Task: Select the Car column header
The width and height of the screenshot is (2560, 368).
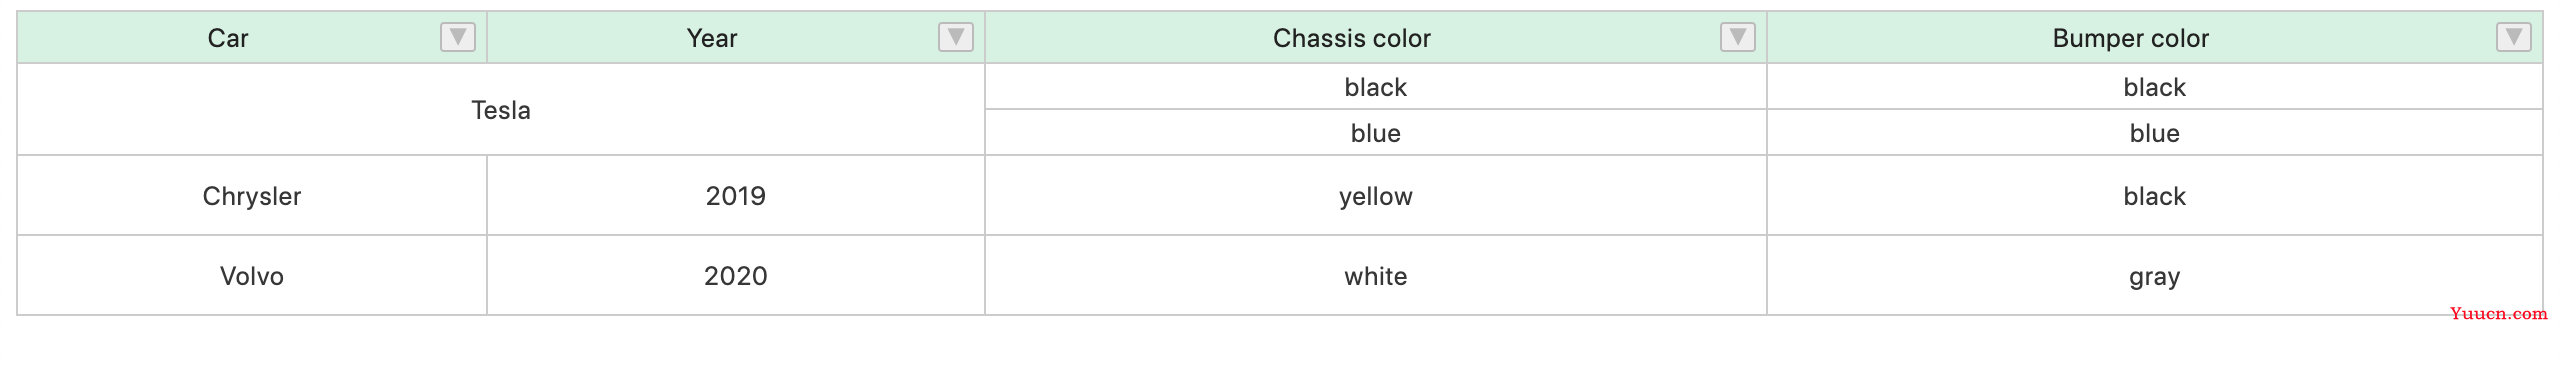Action: [x=252, y=38]
